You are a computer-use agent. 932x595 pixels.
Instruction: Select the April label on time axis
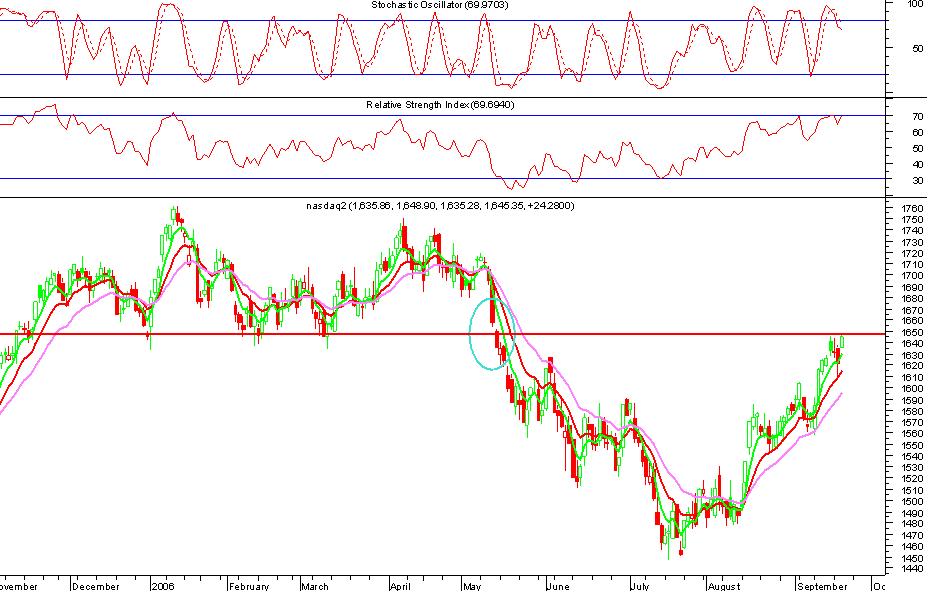pyautogui.click(x=401, y=587)
